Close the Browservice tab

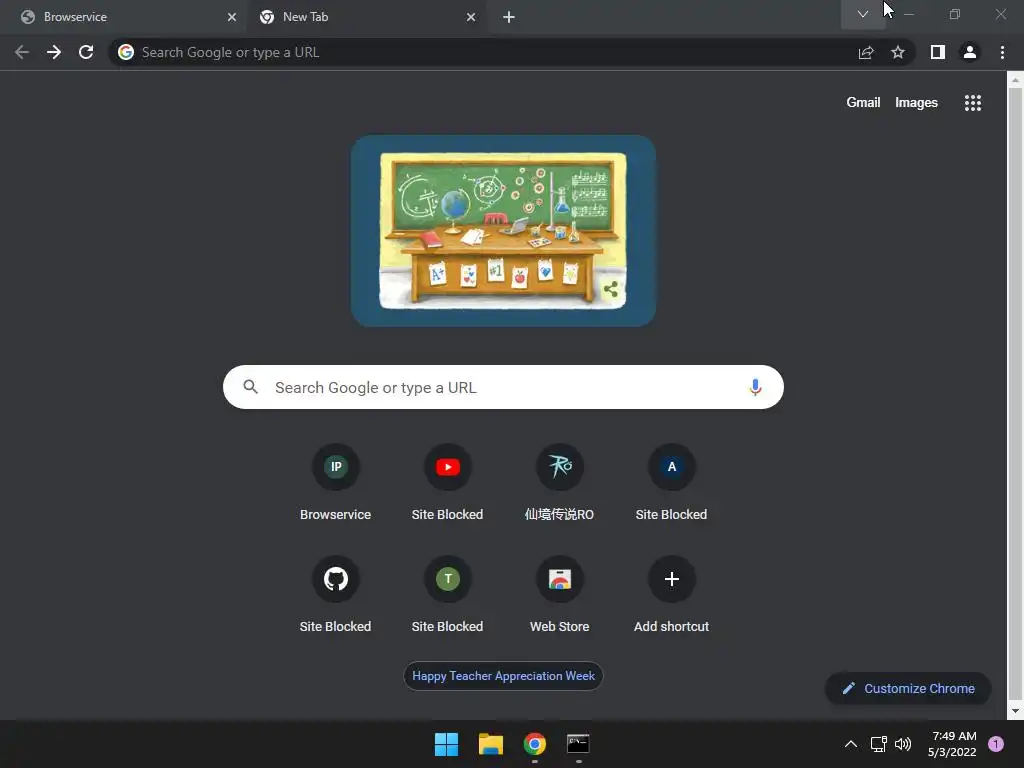click(232, 17)
